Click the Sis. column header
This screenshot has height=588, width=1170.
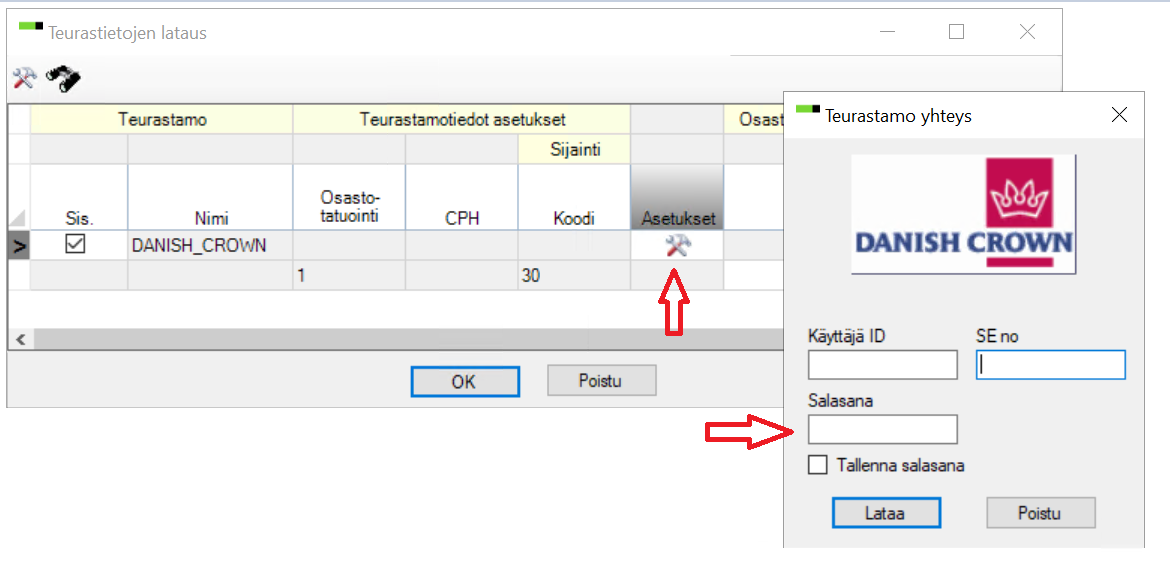(78, 197)
